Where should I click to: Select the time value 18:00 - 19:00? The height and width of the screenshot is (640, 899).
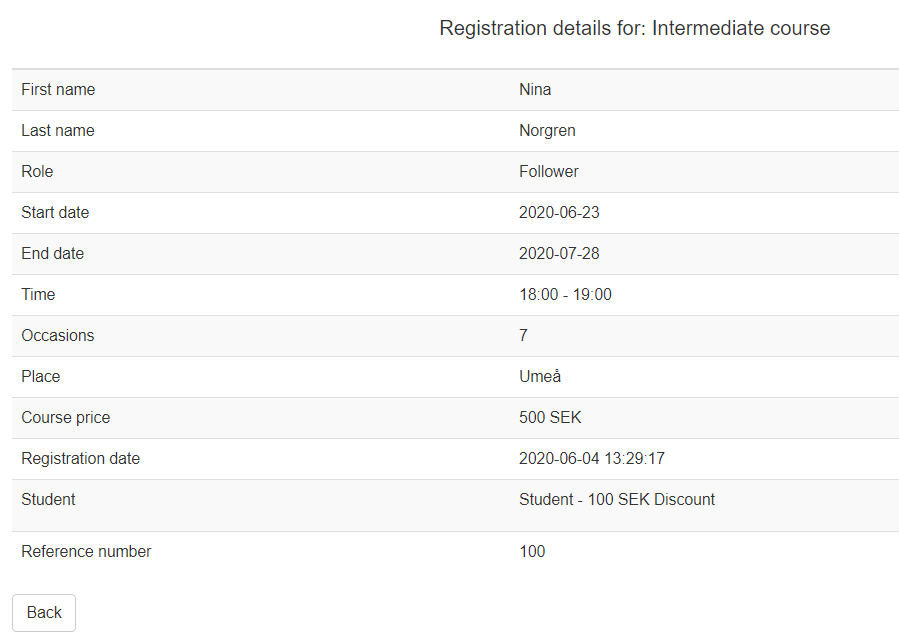pos(565,295)
